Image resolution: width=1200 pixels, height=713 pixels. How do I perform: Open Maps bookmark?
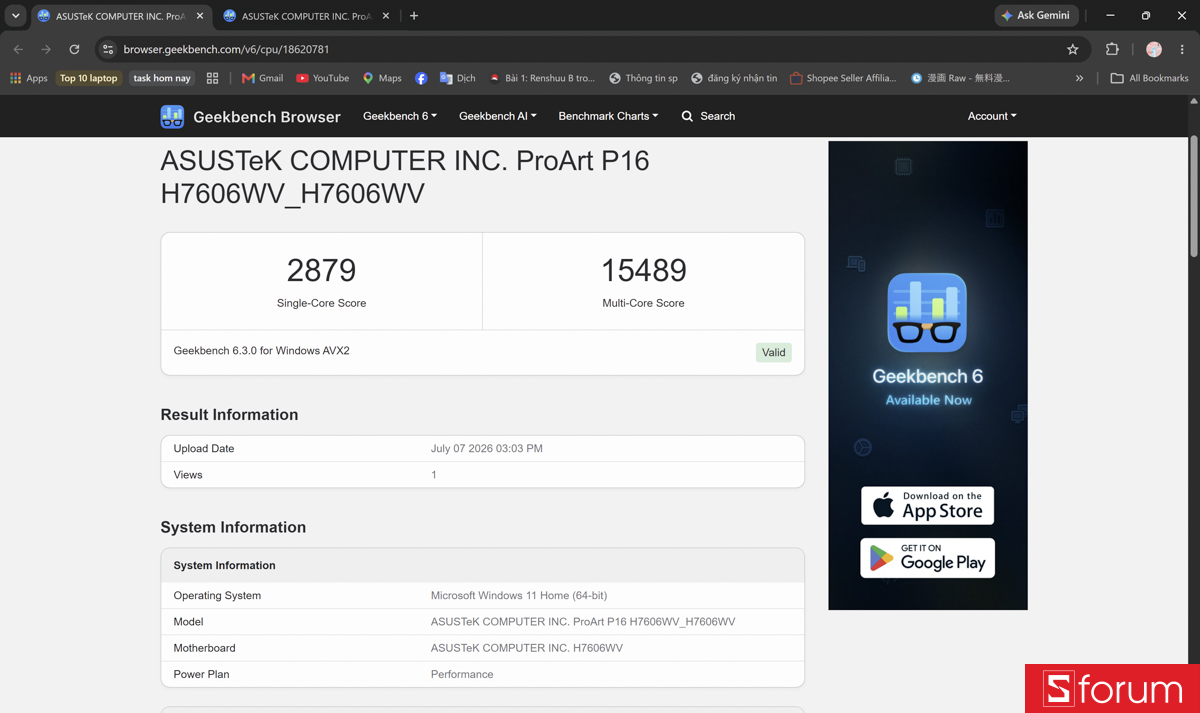coord(382,78)
